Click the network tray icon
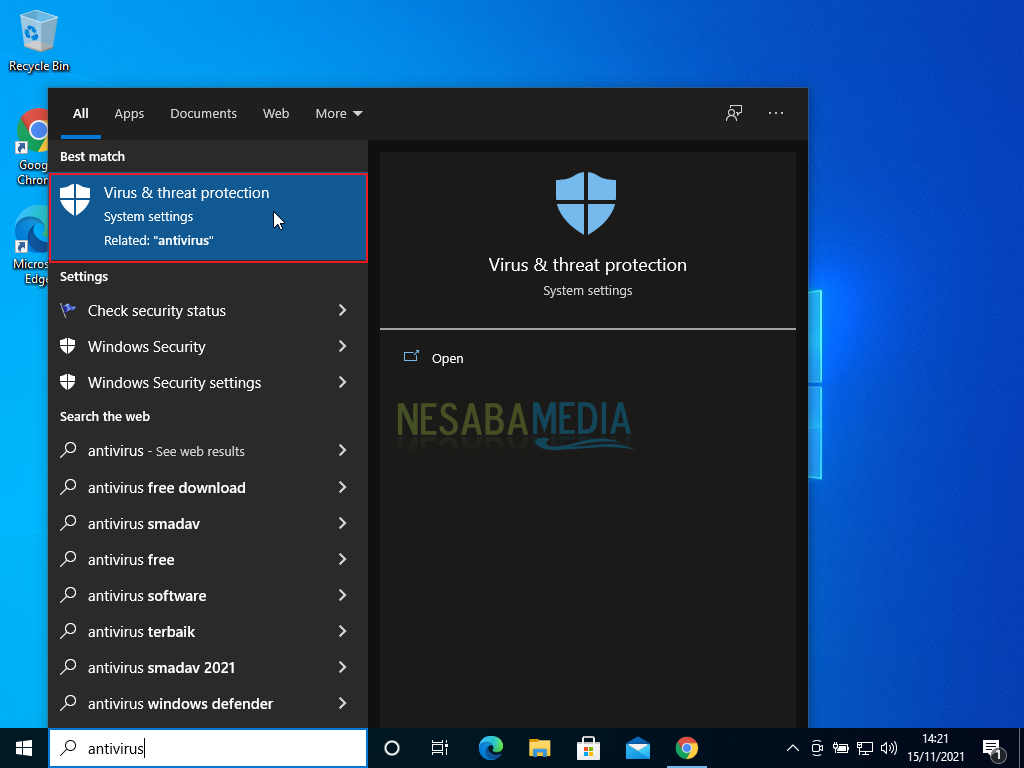 (865, 748)
